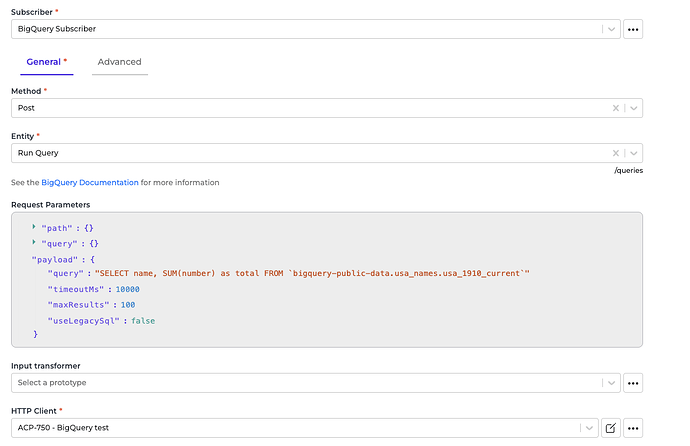Click the useLegacySql false value

point(143,320)
